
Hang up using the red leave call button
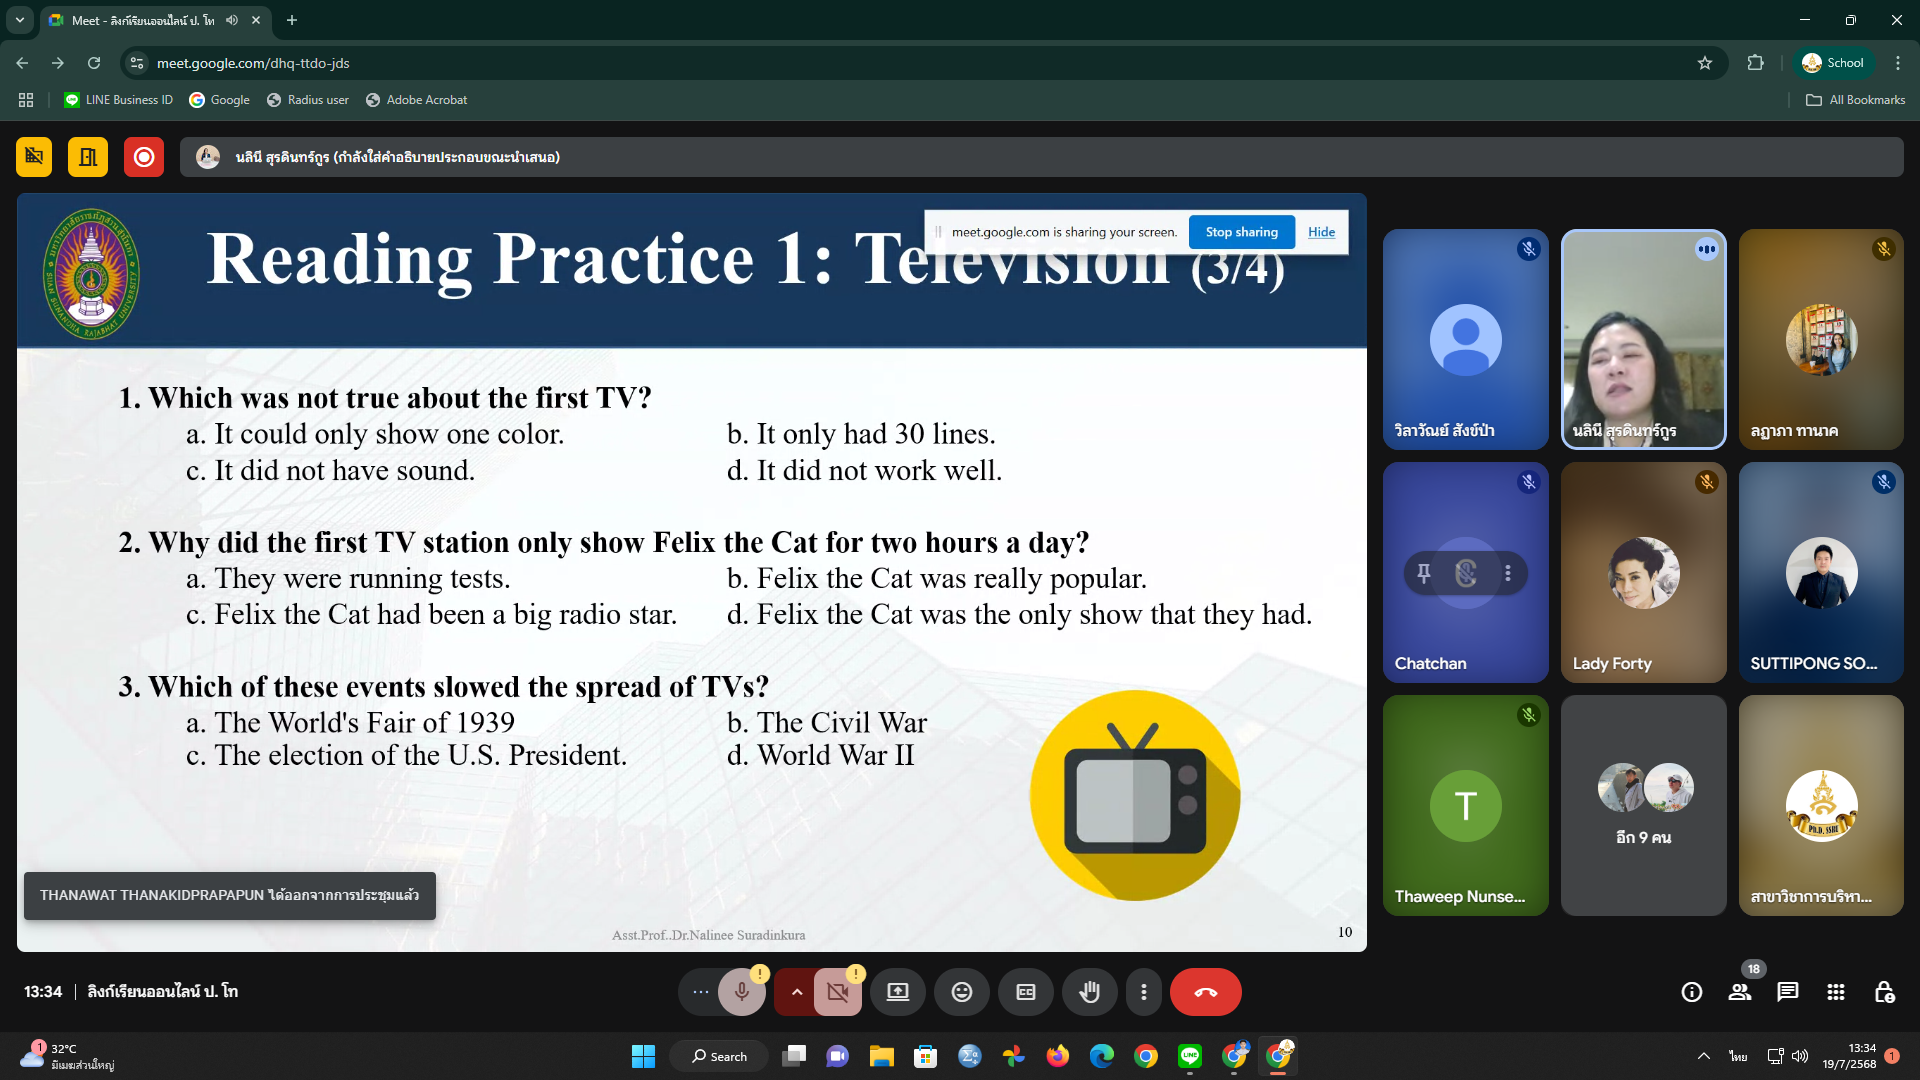(1206, 992)
